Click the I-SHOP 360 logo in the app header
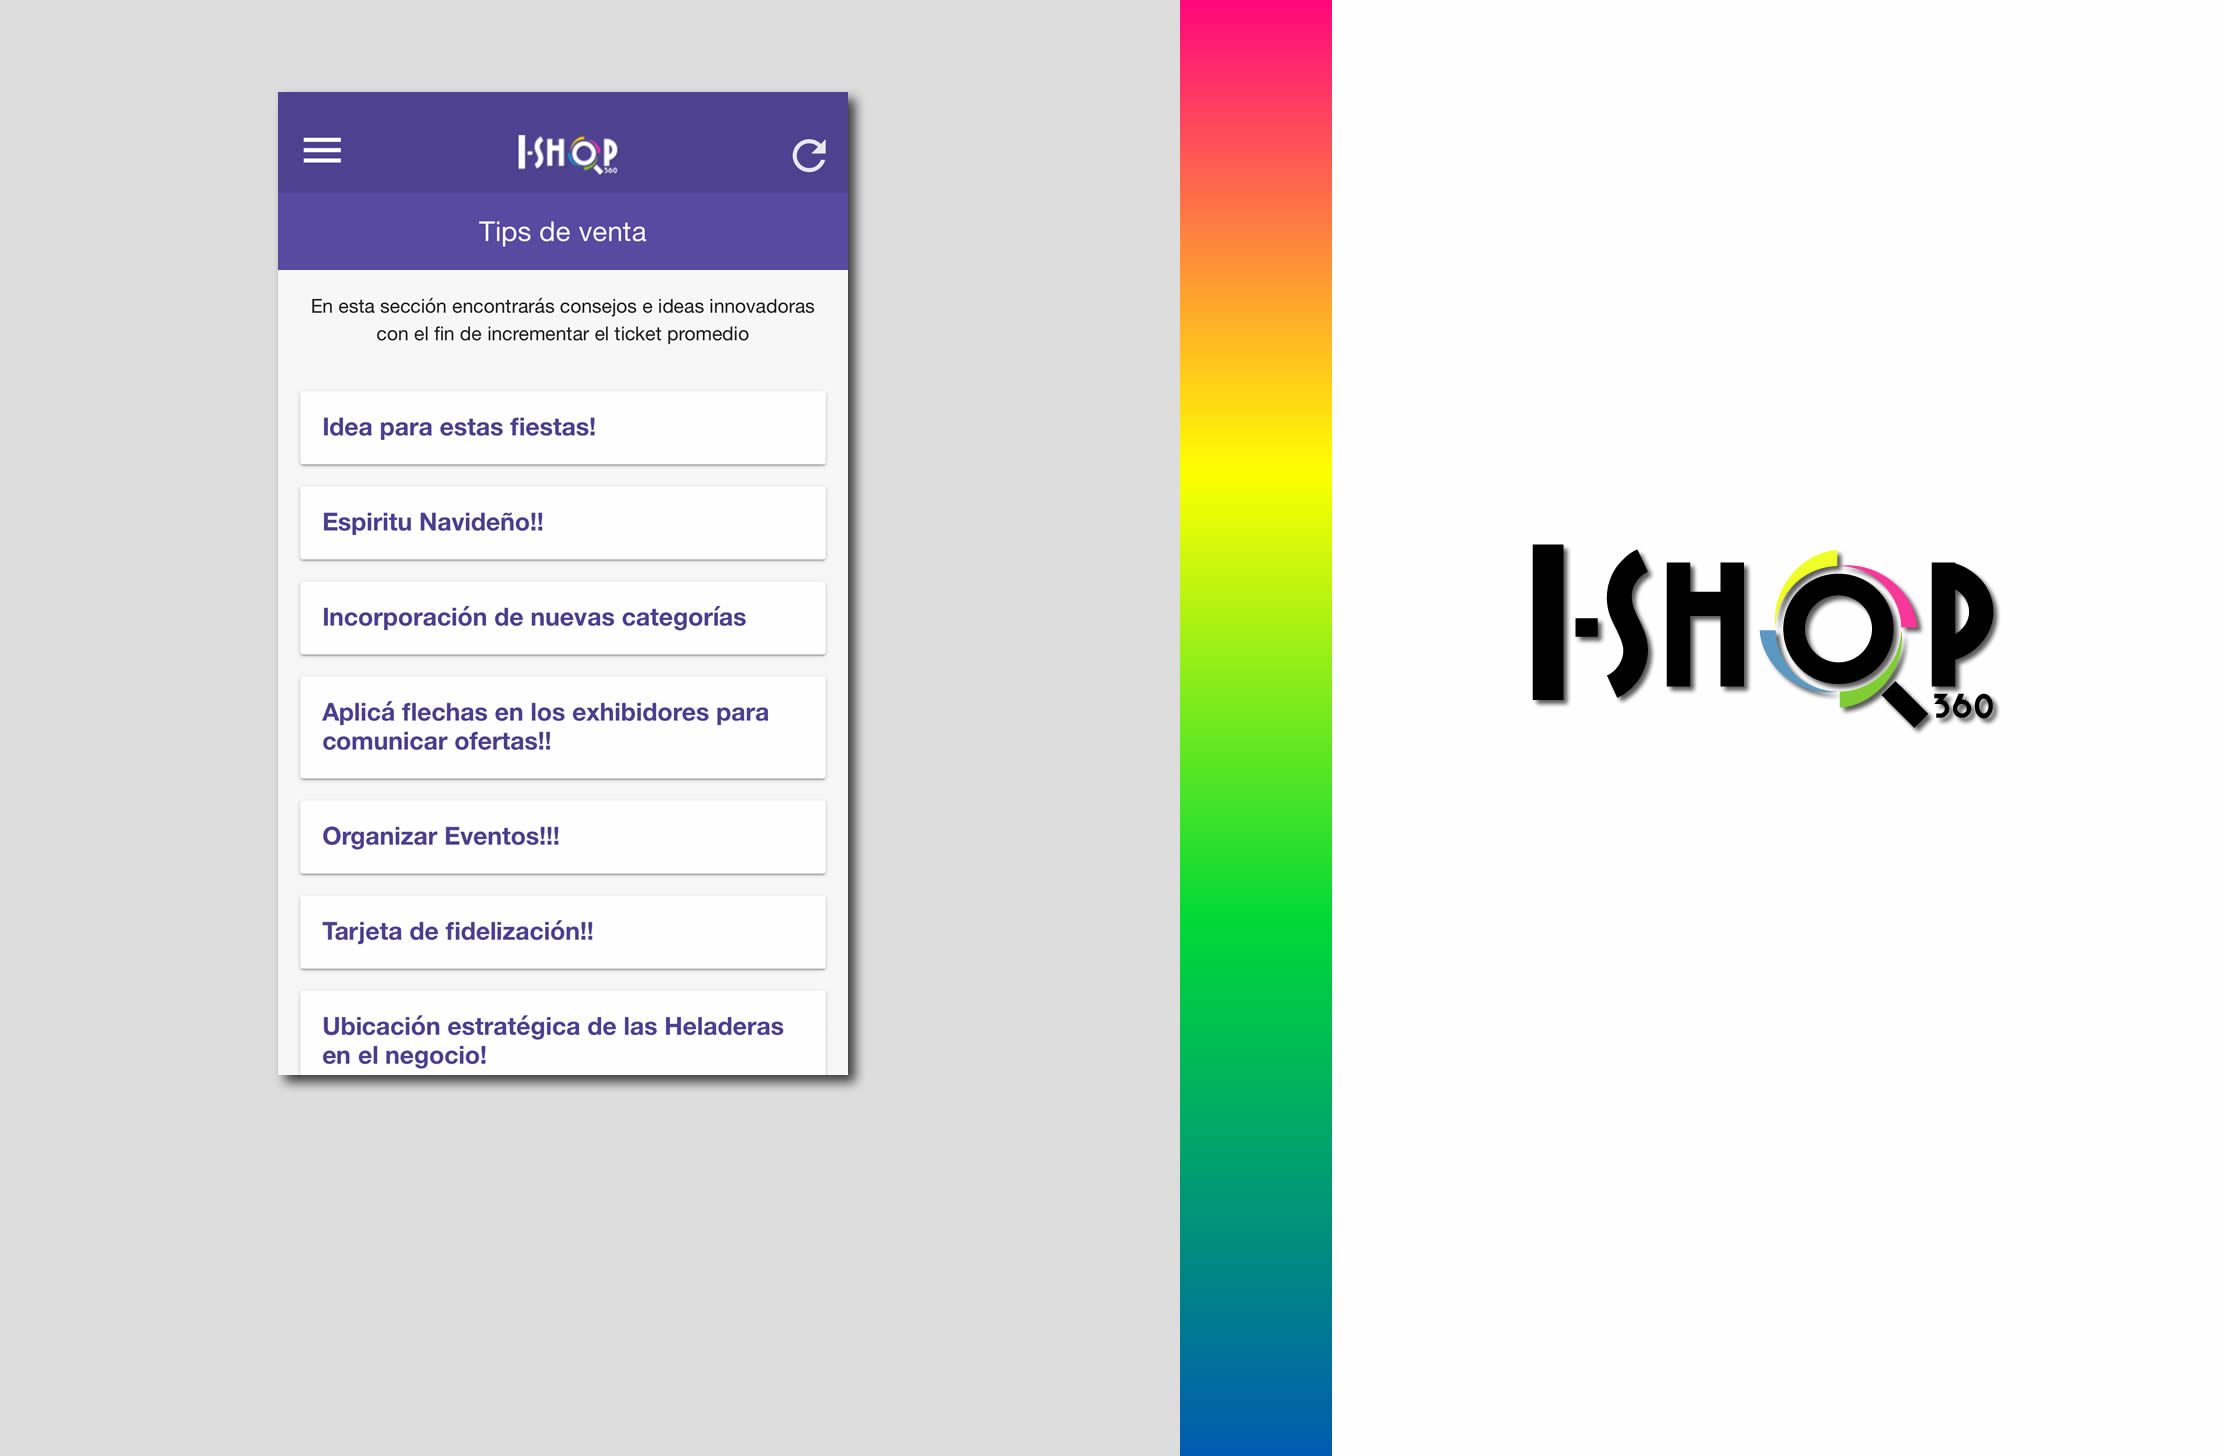This screenshot has height=1456, width=2224. (567, 154)
